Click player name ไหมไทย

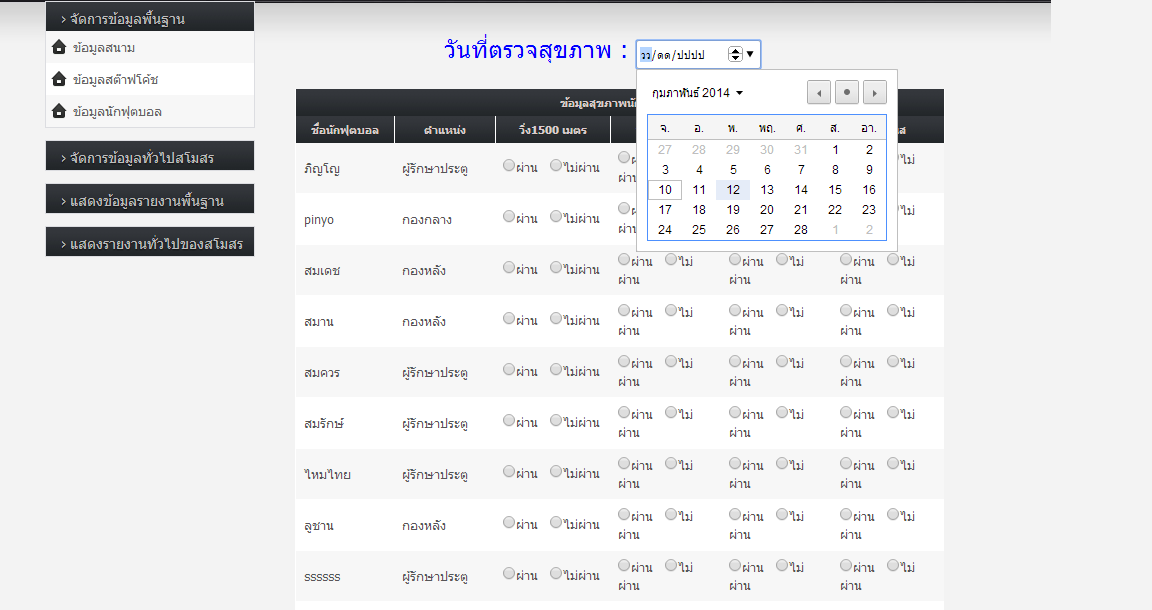tap(328, 475)
